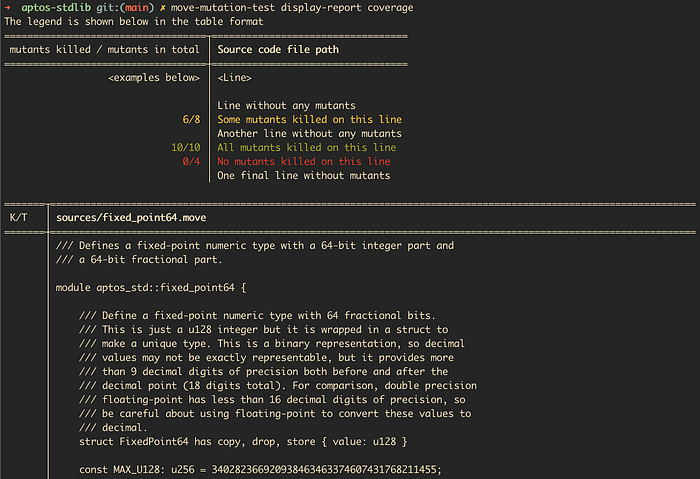This screenshot has width=700, height=479.
Task: Click the aptos-stdlib directory name in prompt
Action: 50,8
